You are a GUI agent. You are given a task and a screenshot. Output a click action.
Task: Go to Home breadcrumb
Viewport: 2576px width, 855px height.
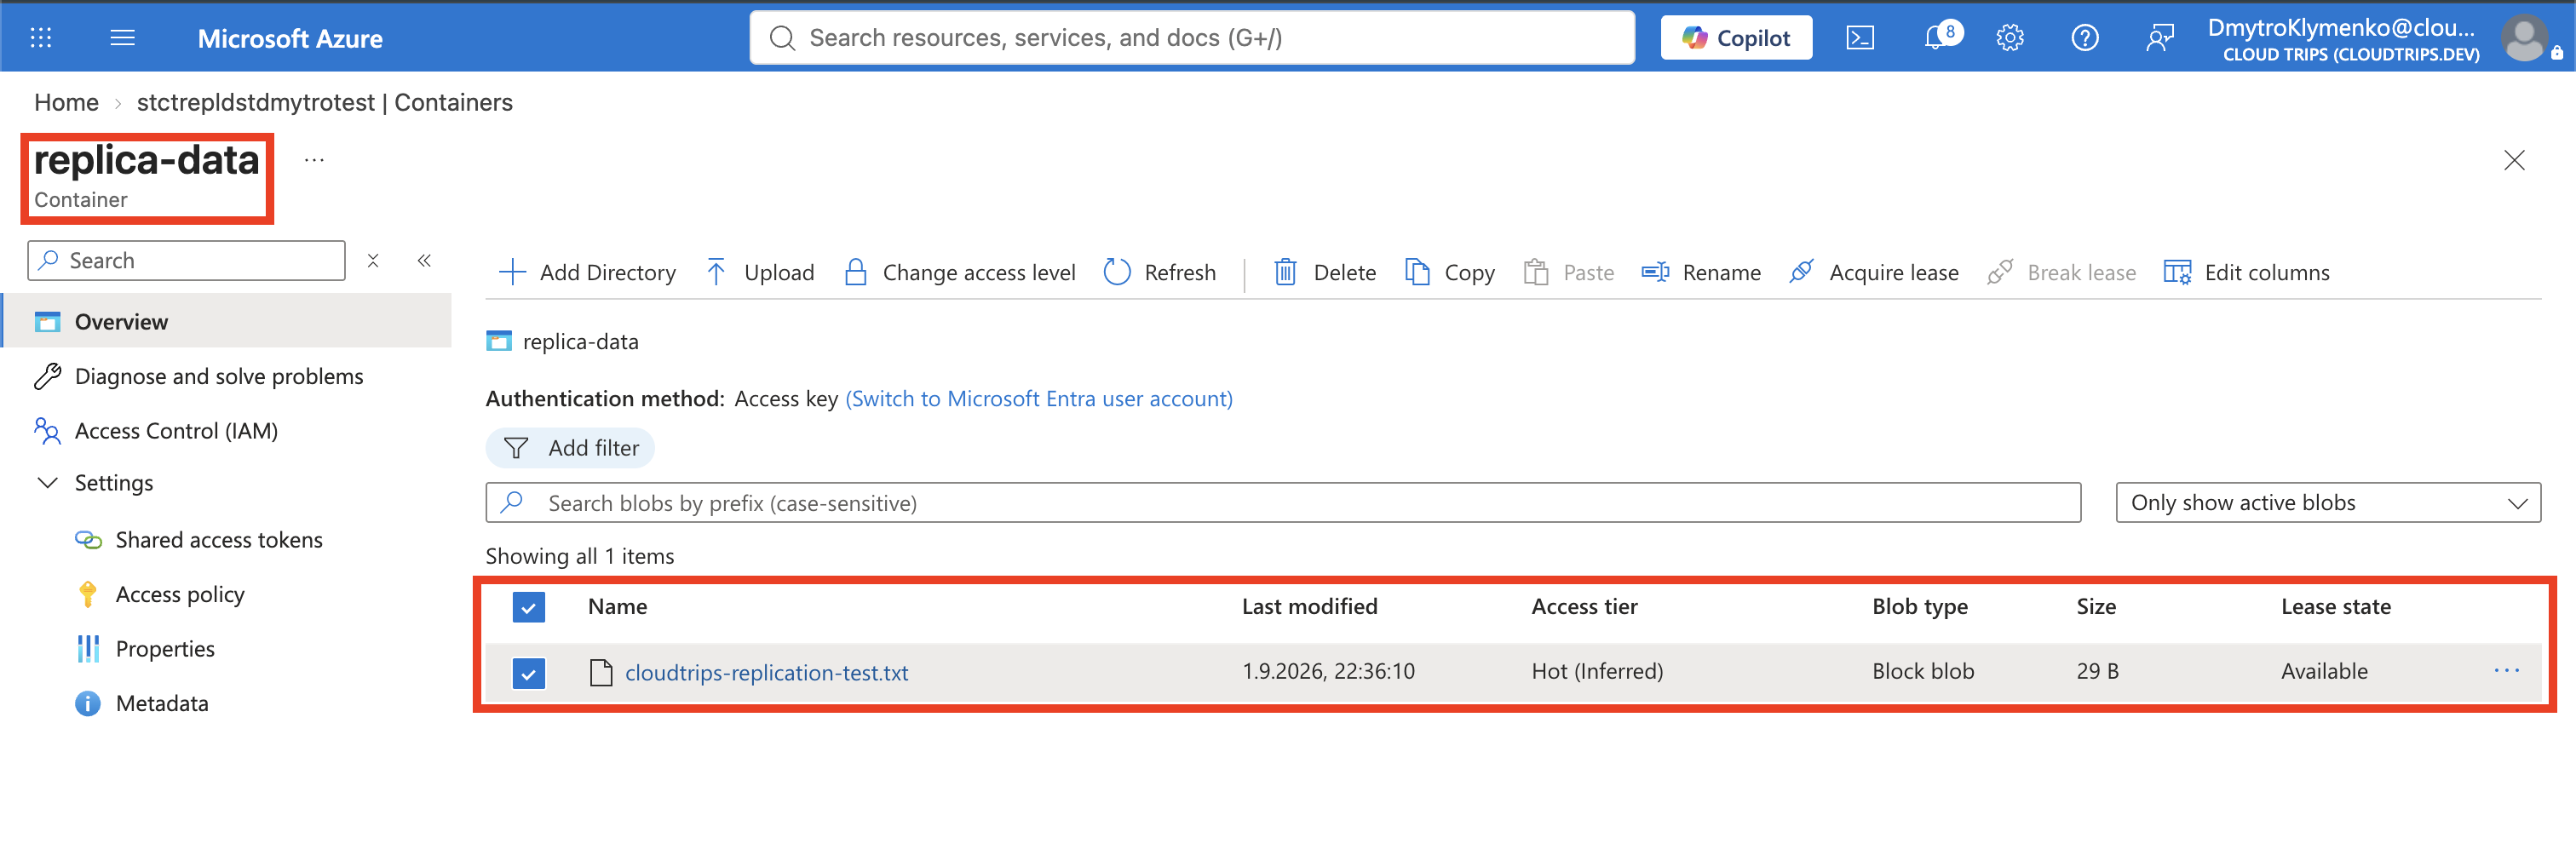pyautogui.click(x=66, y=102)
